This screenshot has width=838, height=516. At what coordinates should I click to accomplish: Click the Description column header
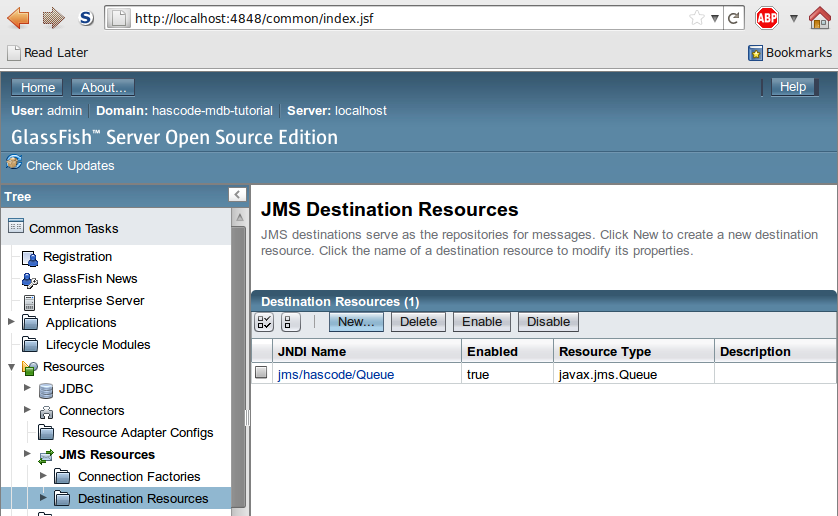pos(775,351)
